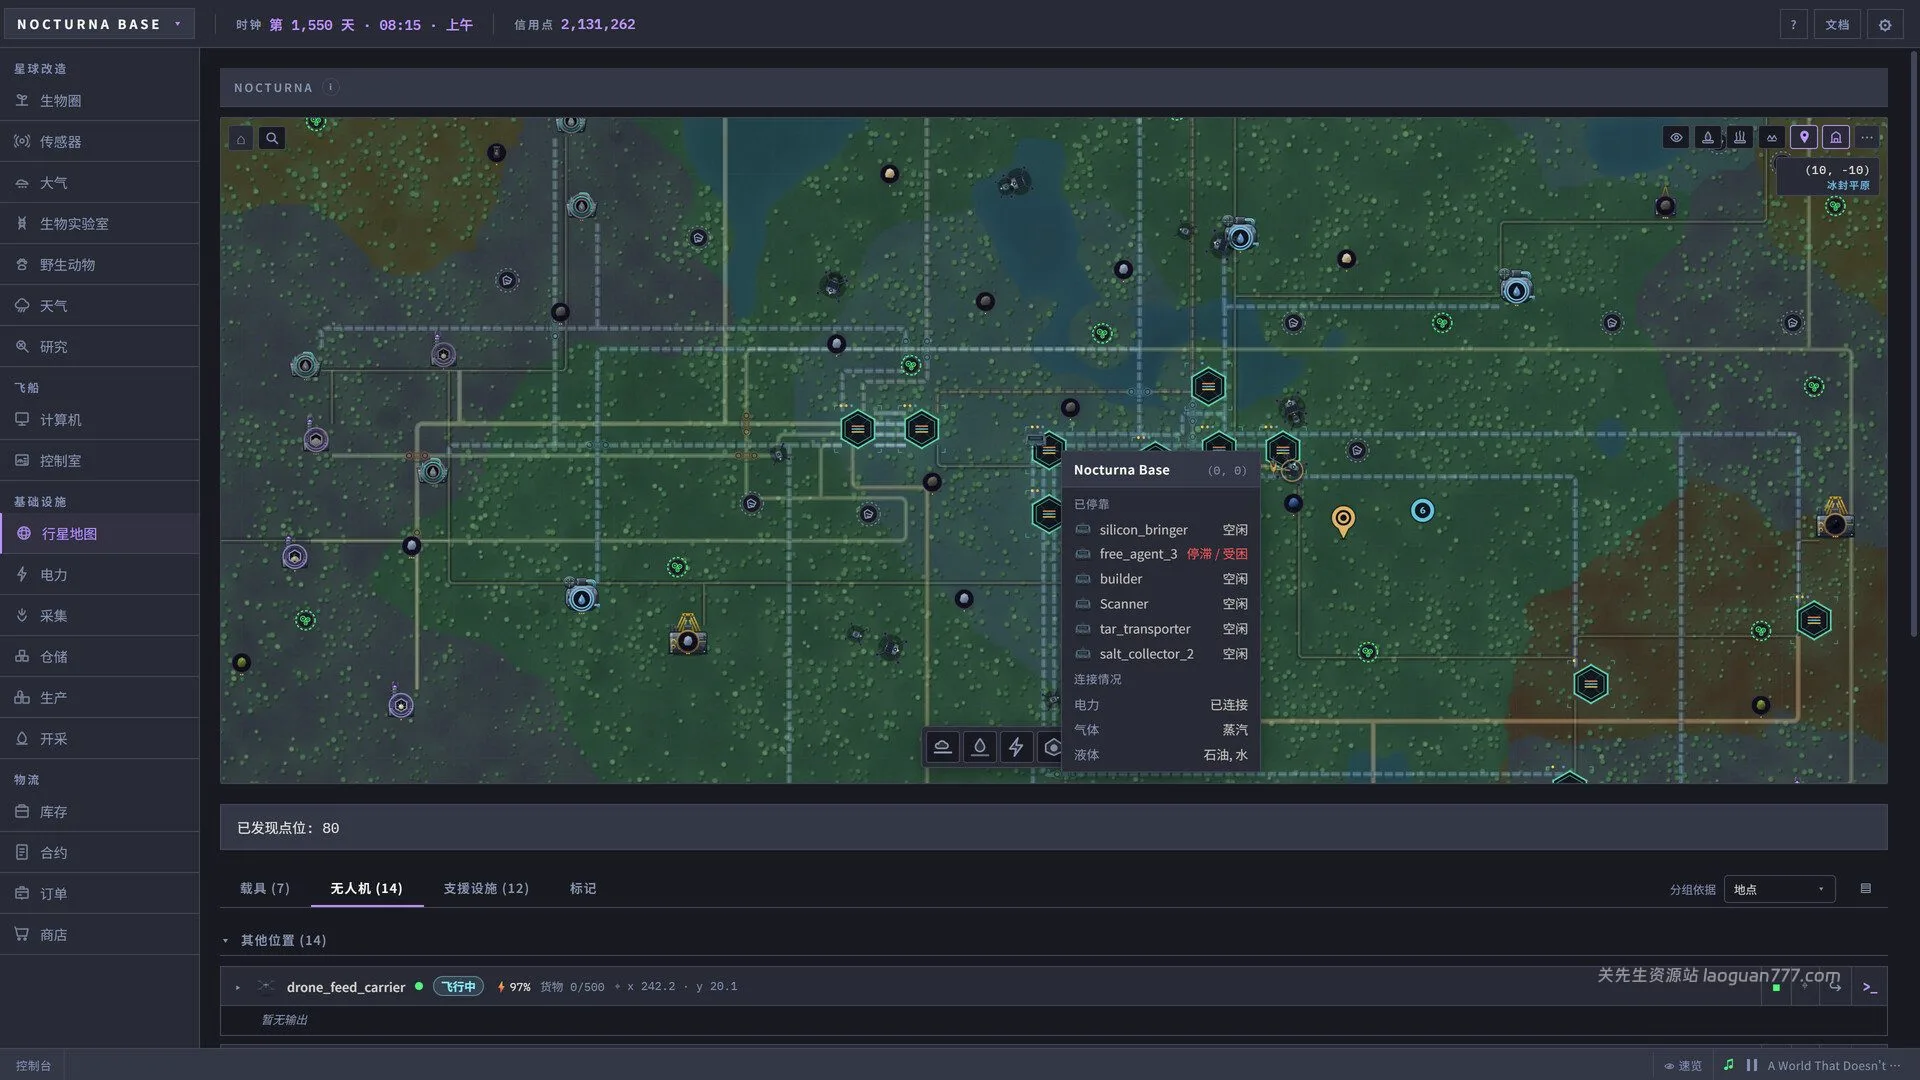Image resolution: width=1920 pixels, height=1080 pixels.
Task: Click the Nocturna info icon
Action: [x=331, y=87]
